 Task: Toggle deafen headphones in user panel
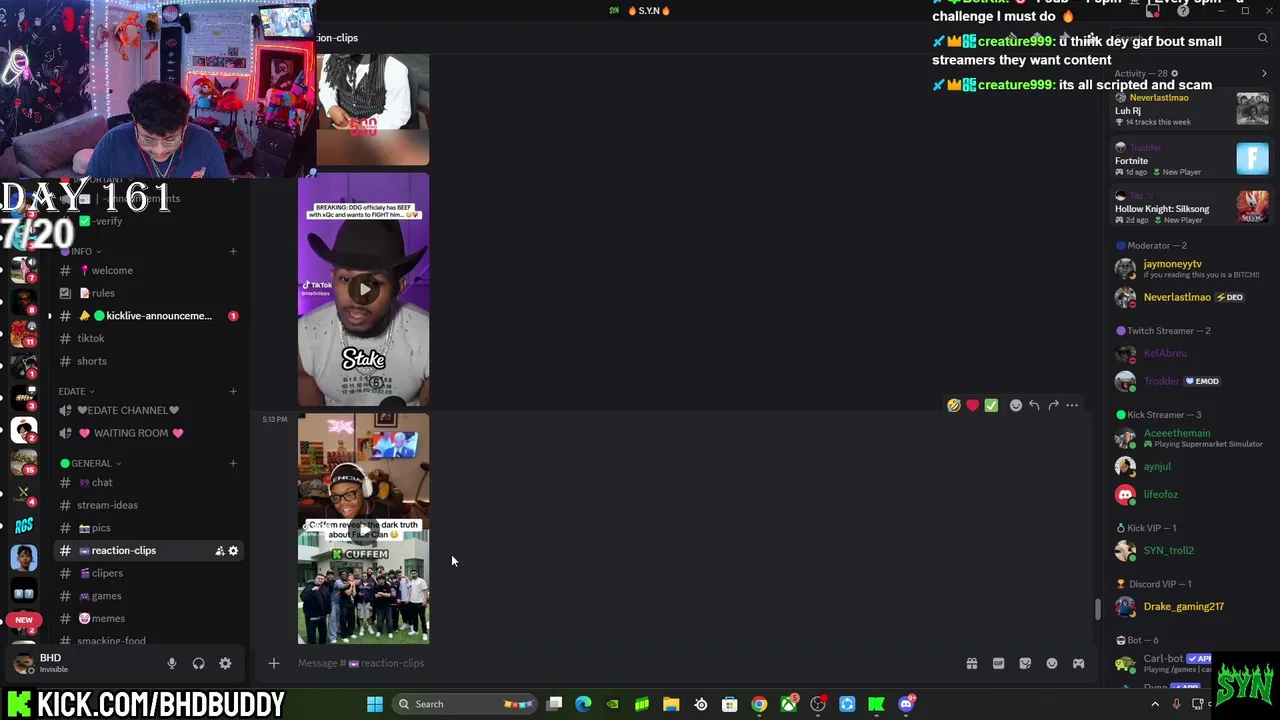coord(198,663)
